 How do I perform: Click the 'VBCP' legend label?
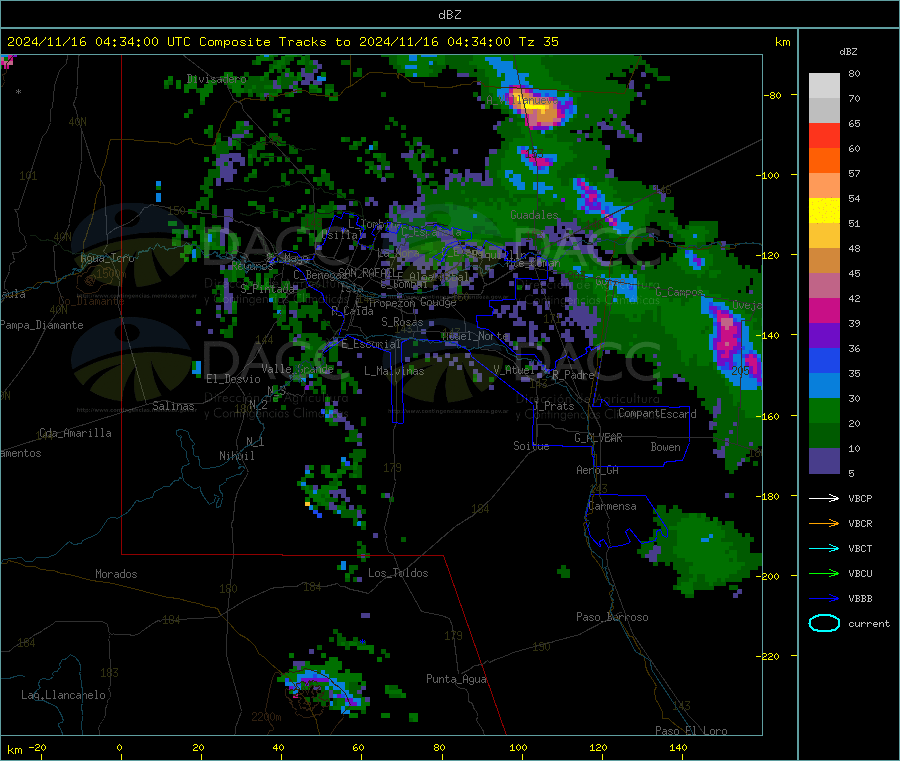(x=860, y=498)
